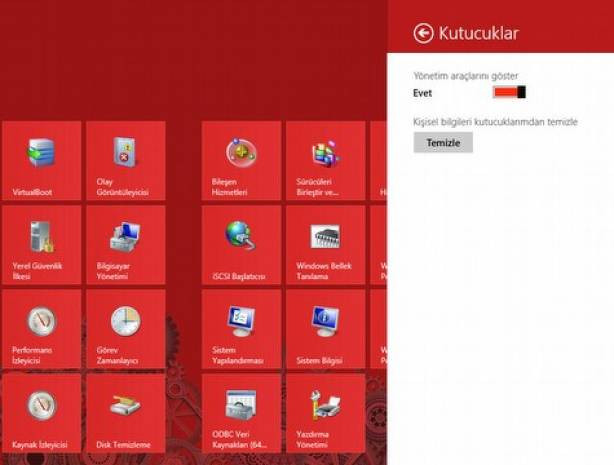Open ODBC Veri Kaynakları tile
Screen dimensions: 614x465
241,413
